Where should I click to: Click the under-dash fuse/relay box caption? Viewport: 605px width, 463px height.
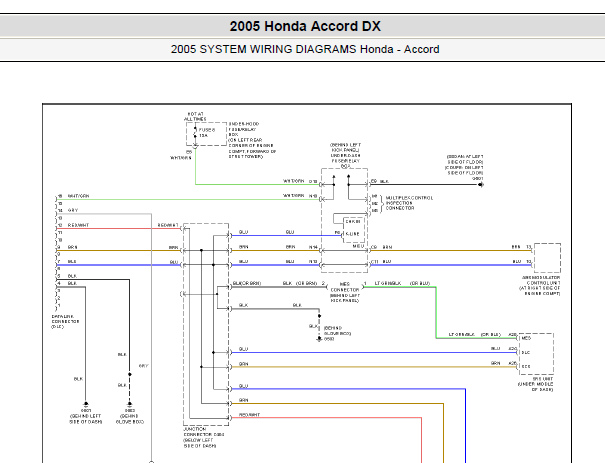pyautogui.click(x=345, y=155)
